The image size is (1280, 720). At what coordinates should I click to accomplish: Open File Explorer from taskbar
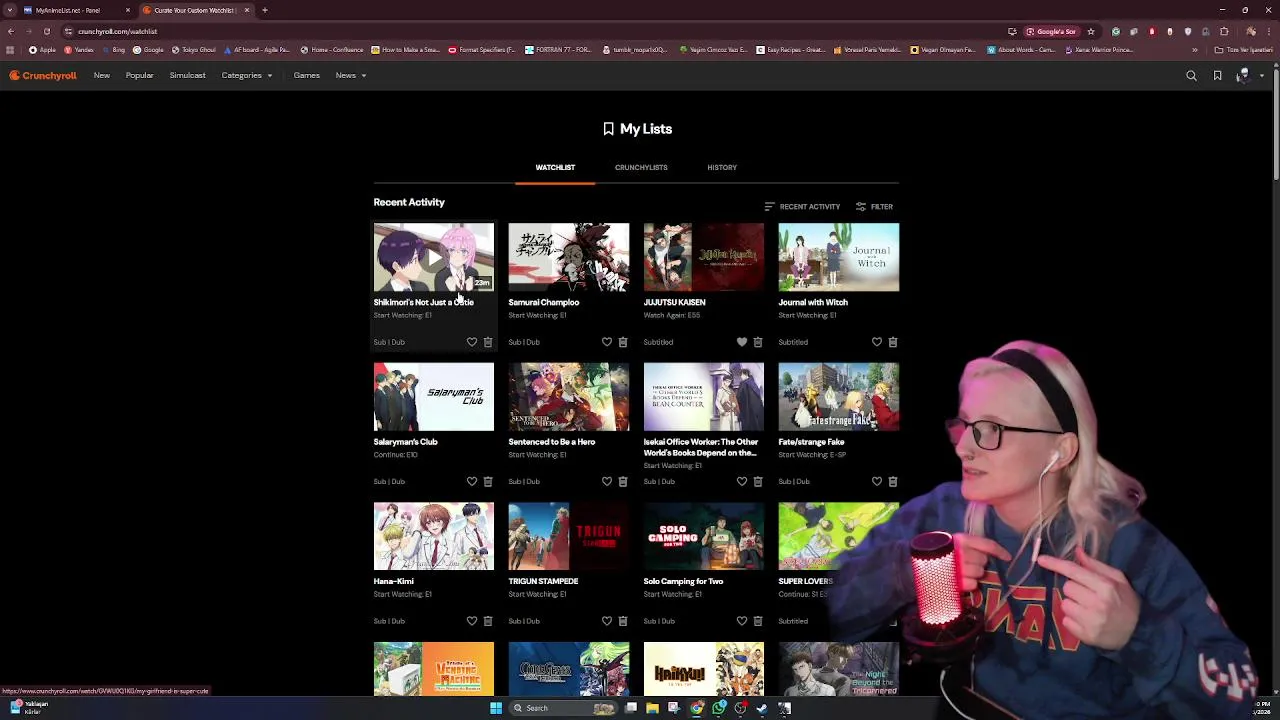point(652,708)
